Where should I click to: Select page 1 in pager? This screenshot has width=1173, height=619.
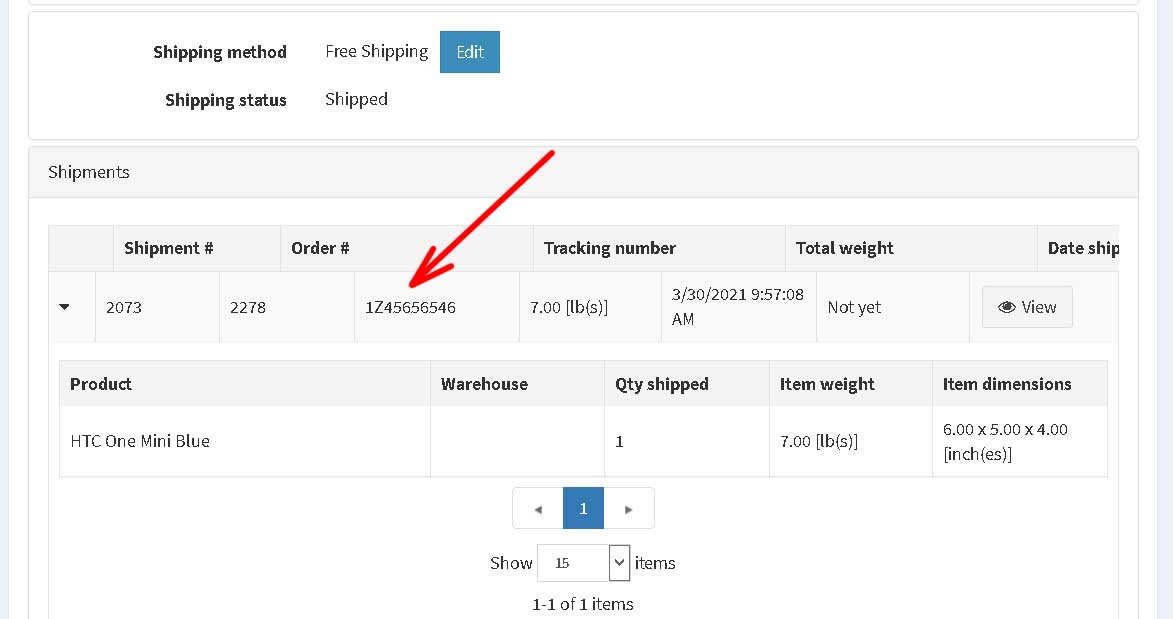tap(584, 509)
